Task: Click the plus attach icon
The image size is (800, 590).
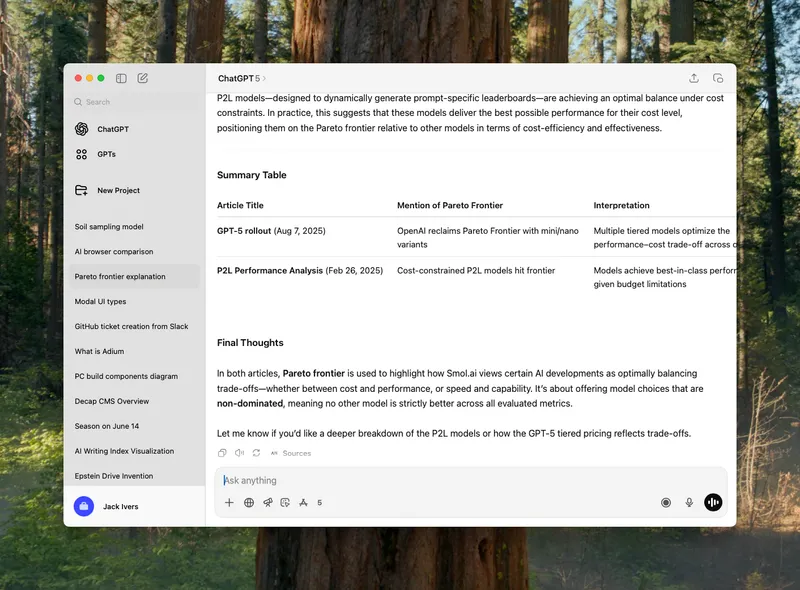Action: [x=229, y=503]
